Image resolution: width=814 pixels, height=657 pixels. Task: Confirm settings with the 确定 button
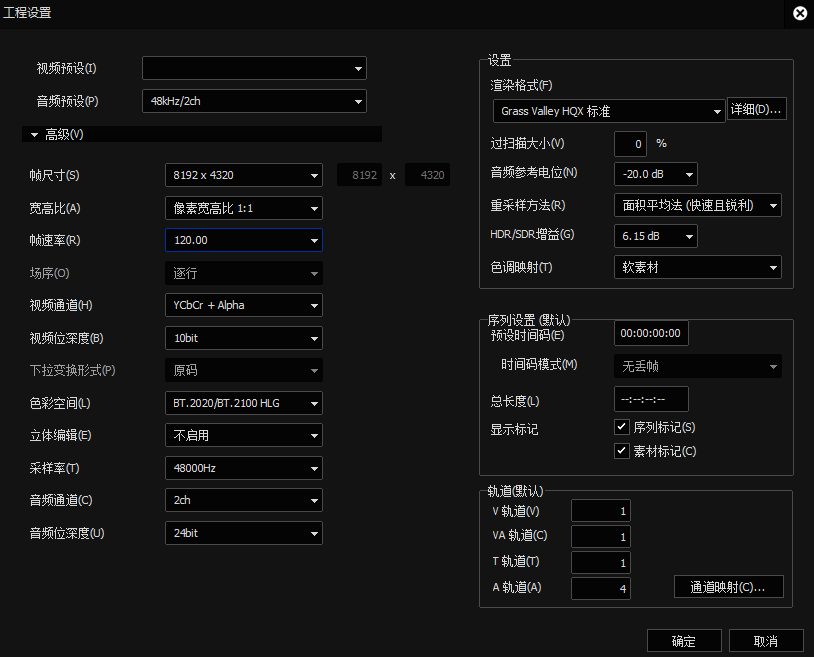click(x=684, y=640)
